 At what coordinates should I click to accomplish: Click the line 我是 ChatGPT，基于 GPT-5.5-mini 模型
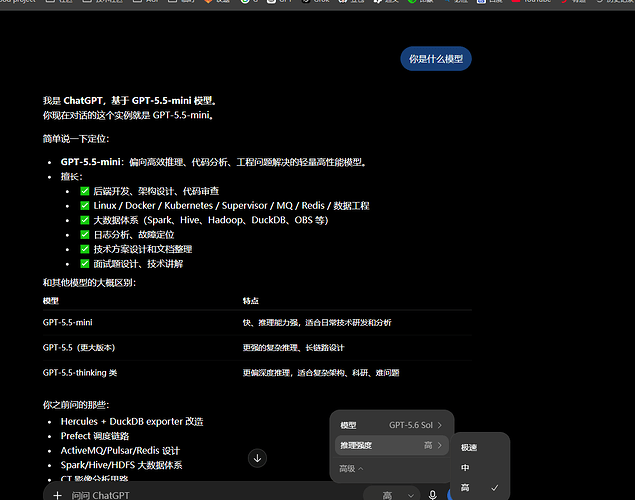point(130,101)
